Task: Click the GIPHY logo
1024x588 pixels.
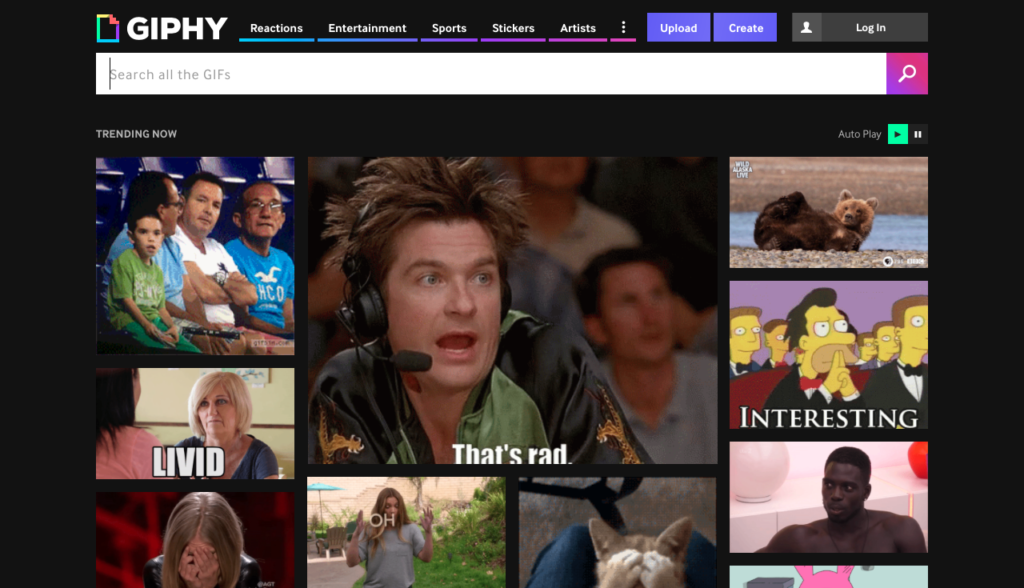Action: pyautogui.click(x=162, y=28)
